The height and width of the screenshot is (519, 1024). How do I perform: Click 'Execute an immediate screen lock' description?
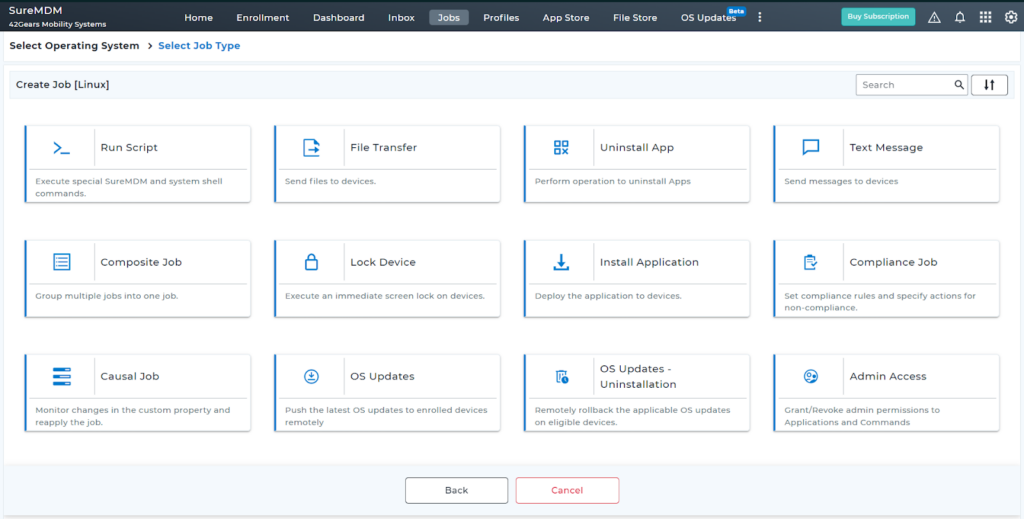tap(385, 296)
